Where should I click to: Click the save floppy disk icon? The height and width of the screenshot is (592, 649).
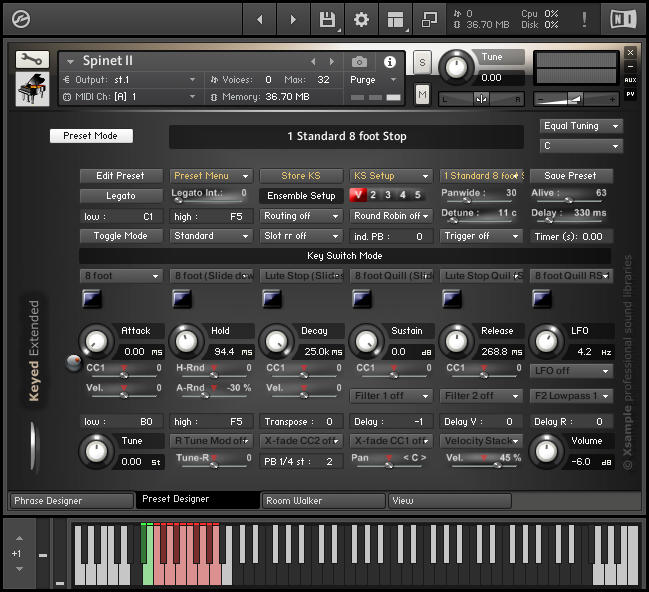(x=327, y=19)
